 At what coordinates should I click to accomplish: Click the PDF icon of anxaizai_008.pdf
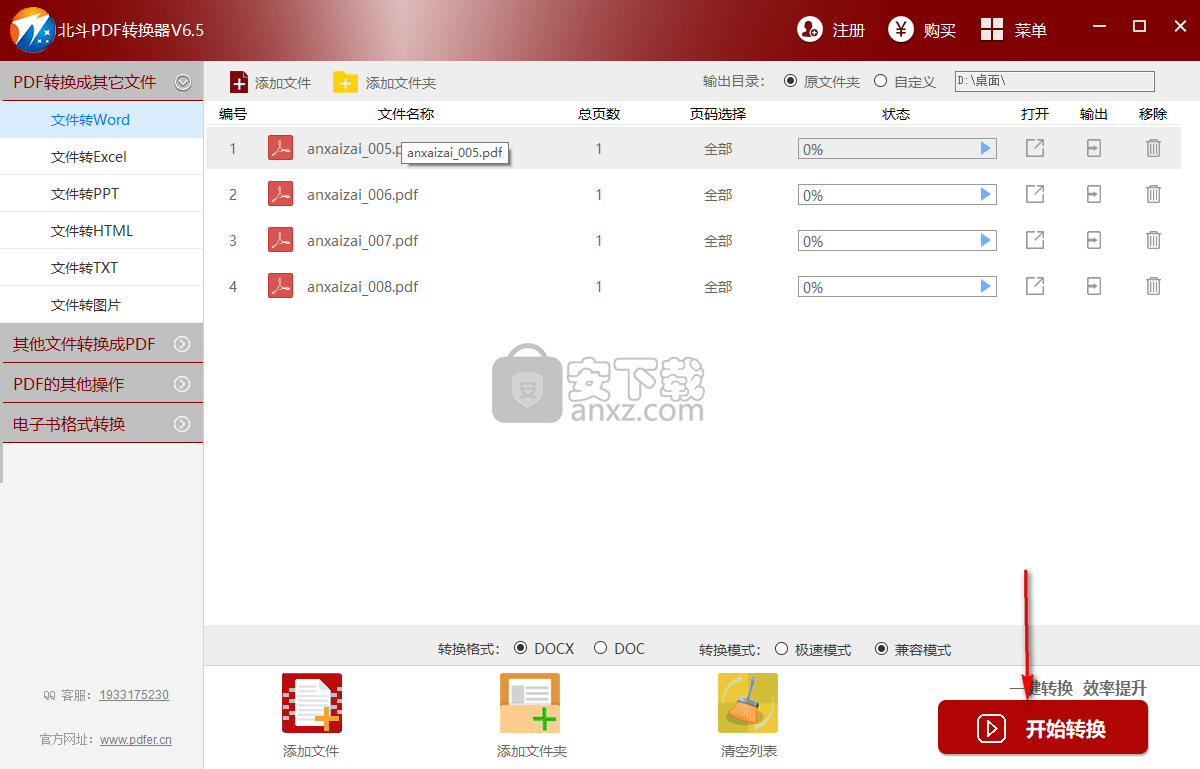(281, 286)
